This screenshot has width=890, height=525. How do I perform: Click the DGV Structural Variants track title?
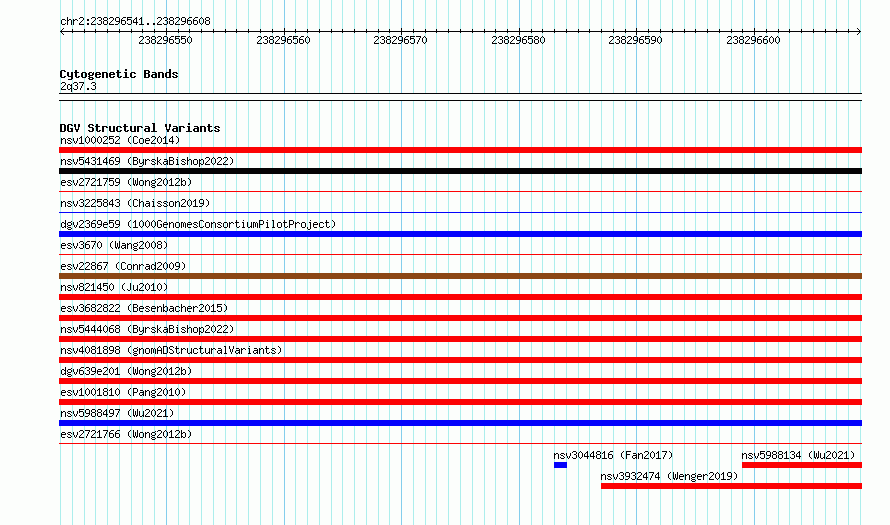140,128
